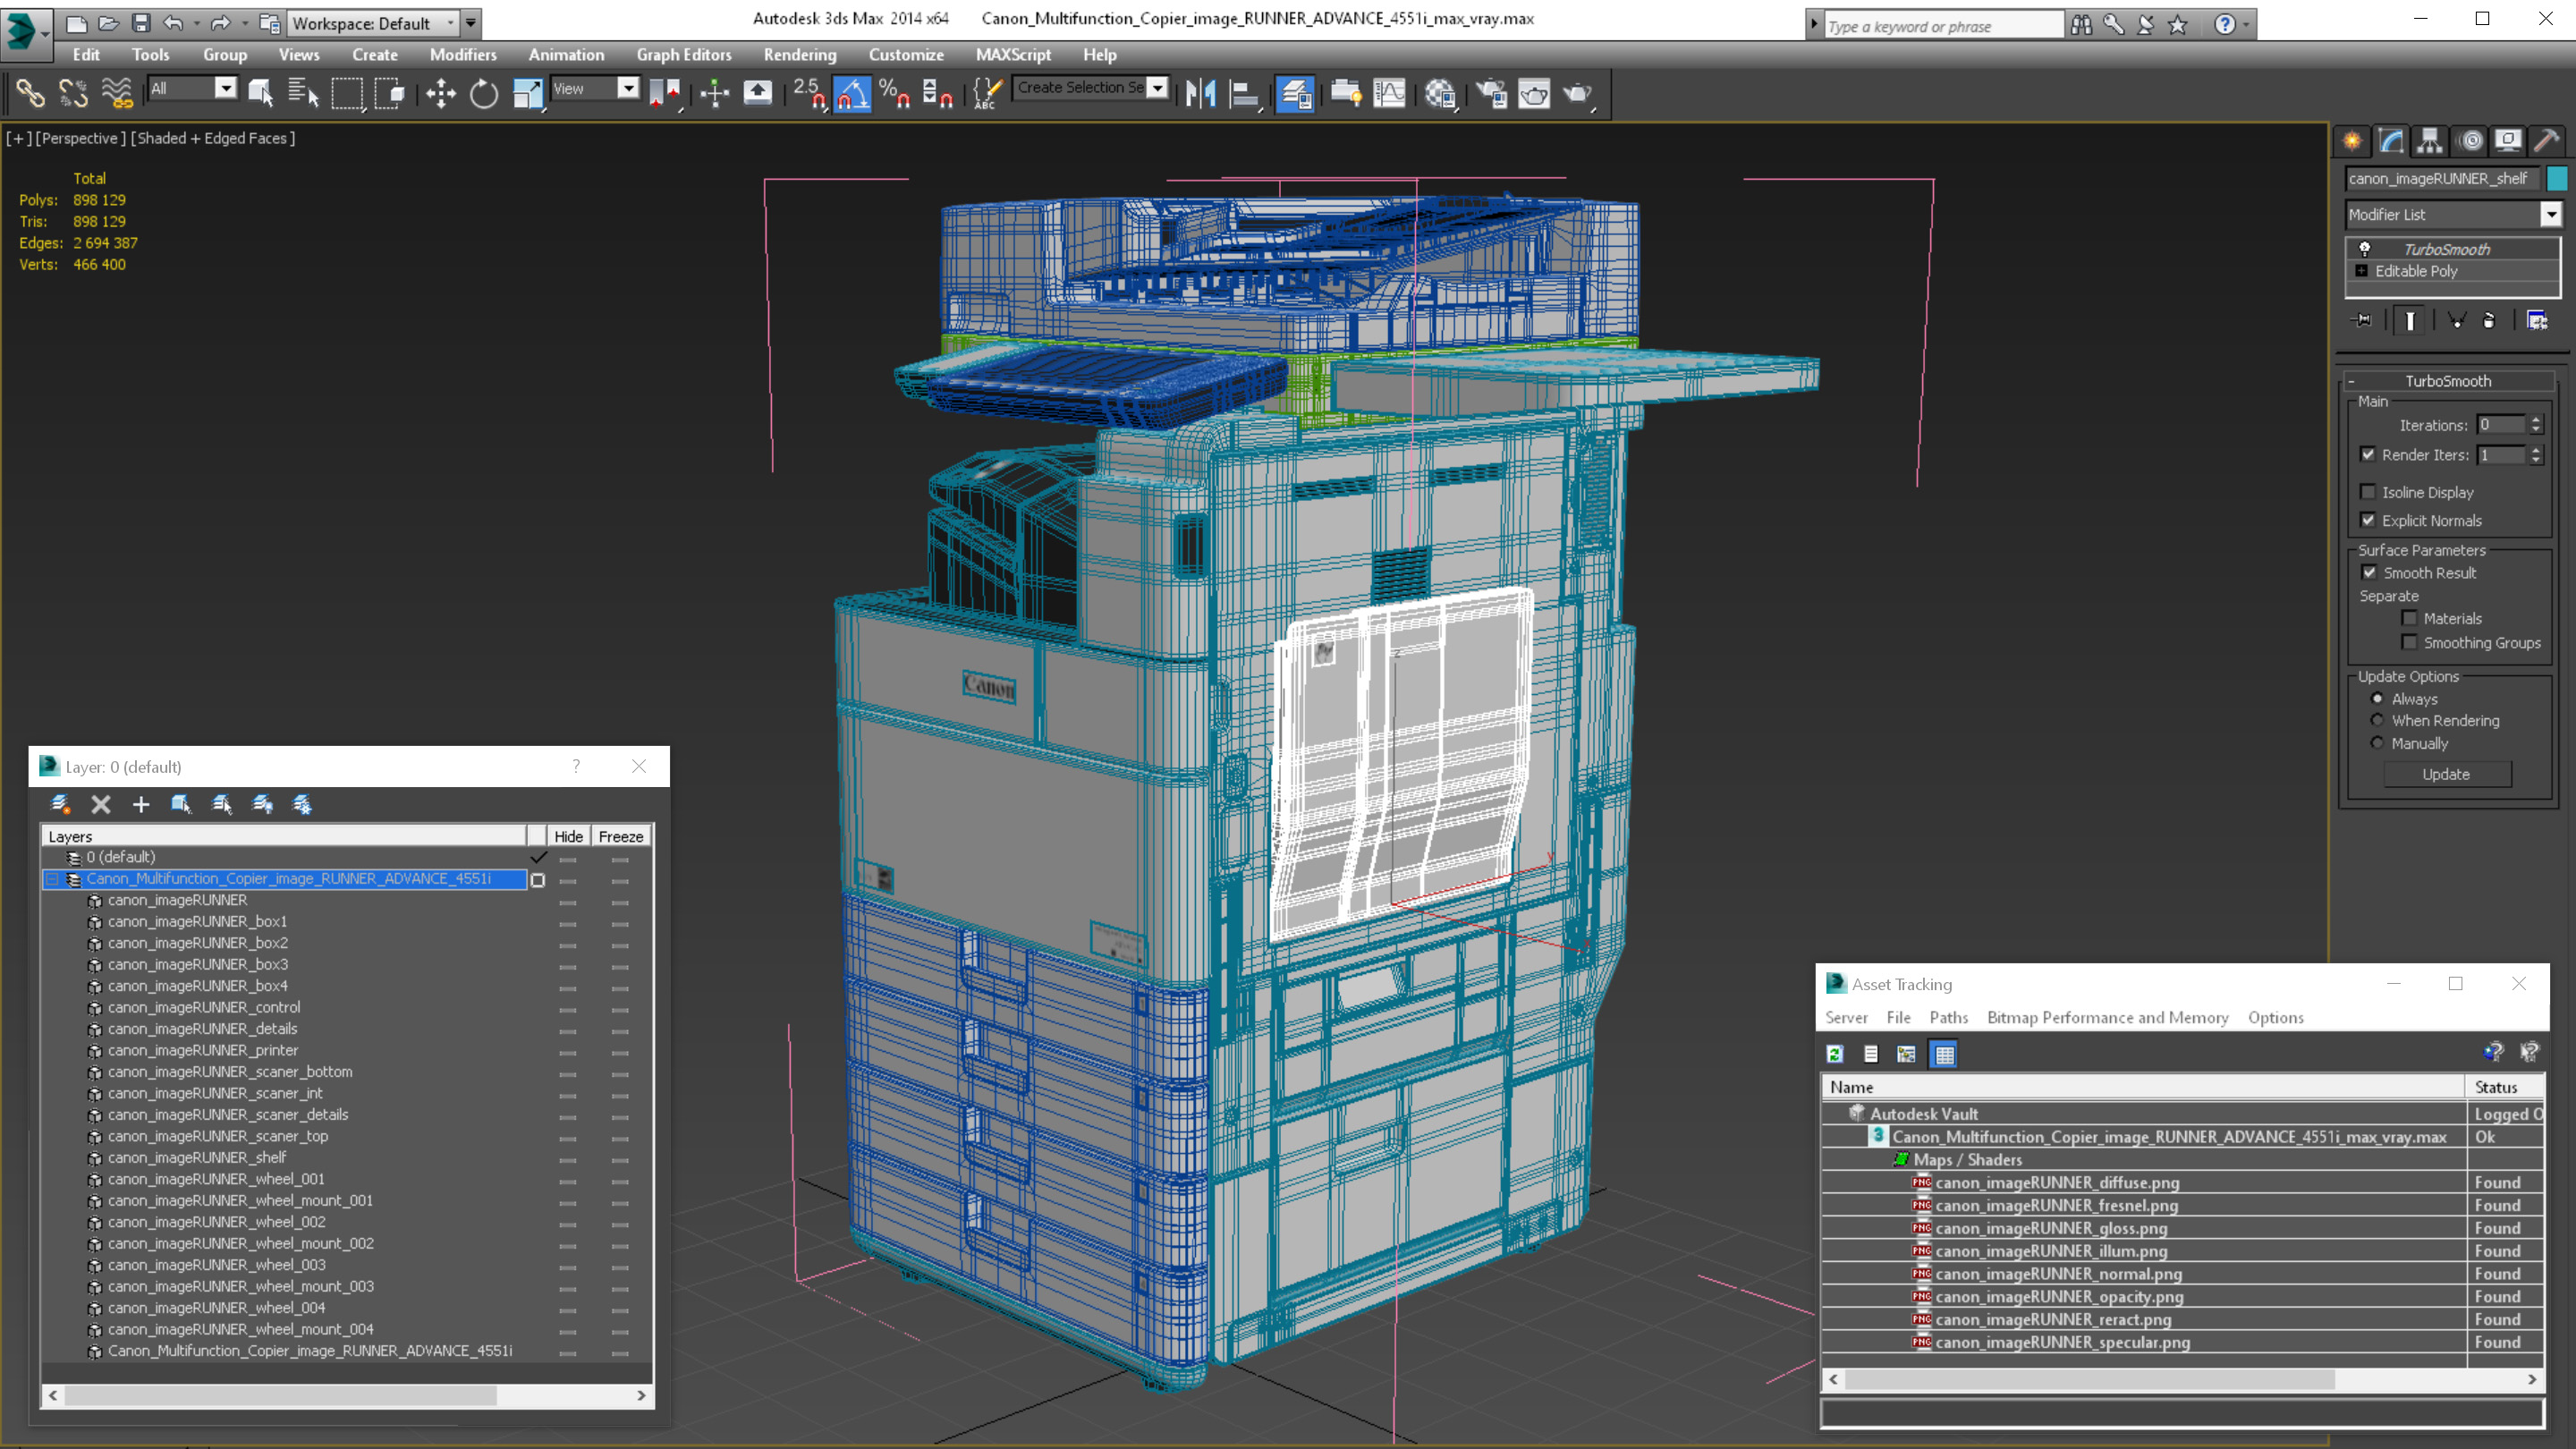Toggle Explicit Normals checkbox
Screen dimensions: 2576x1449
point(2368,520)
